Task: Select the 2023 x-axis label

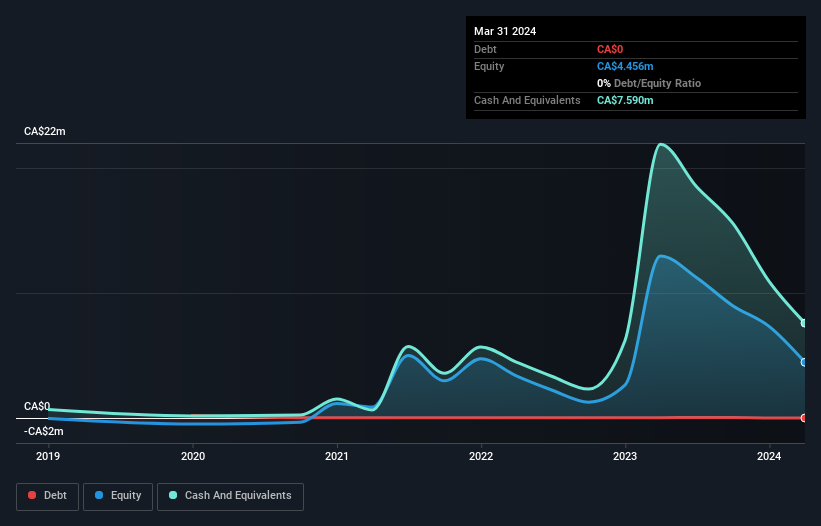Action: tap(625, 456)
